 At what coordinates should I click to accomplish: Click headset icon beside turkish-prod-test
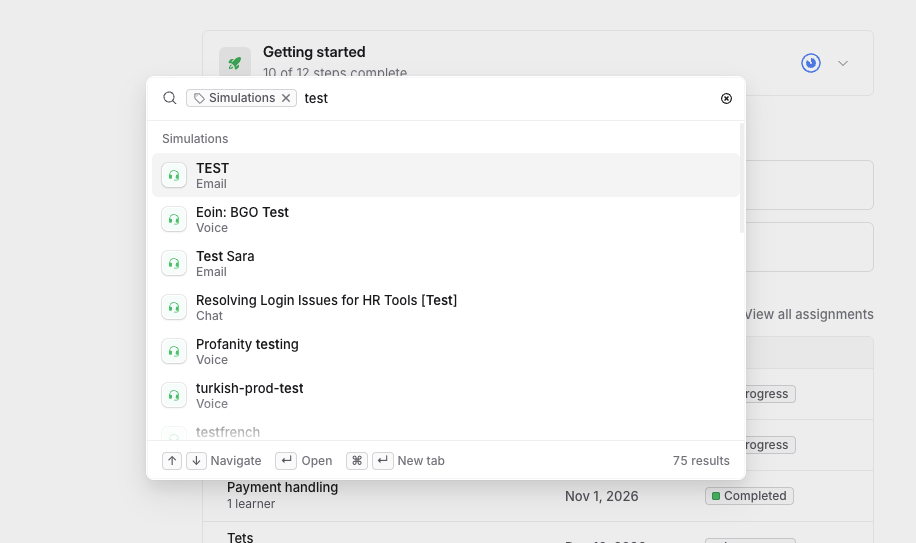click(x=174, y=395)
